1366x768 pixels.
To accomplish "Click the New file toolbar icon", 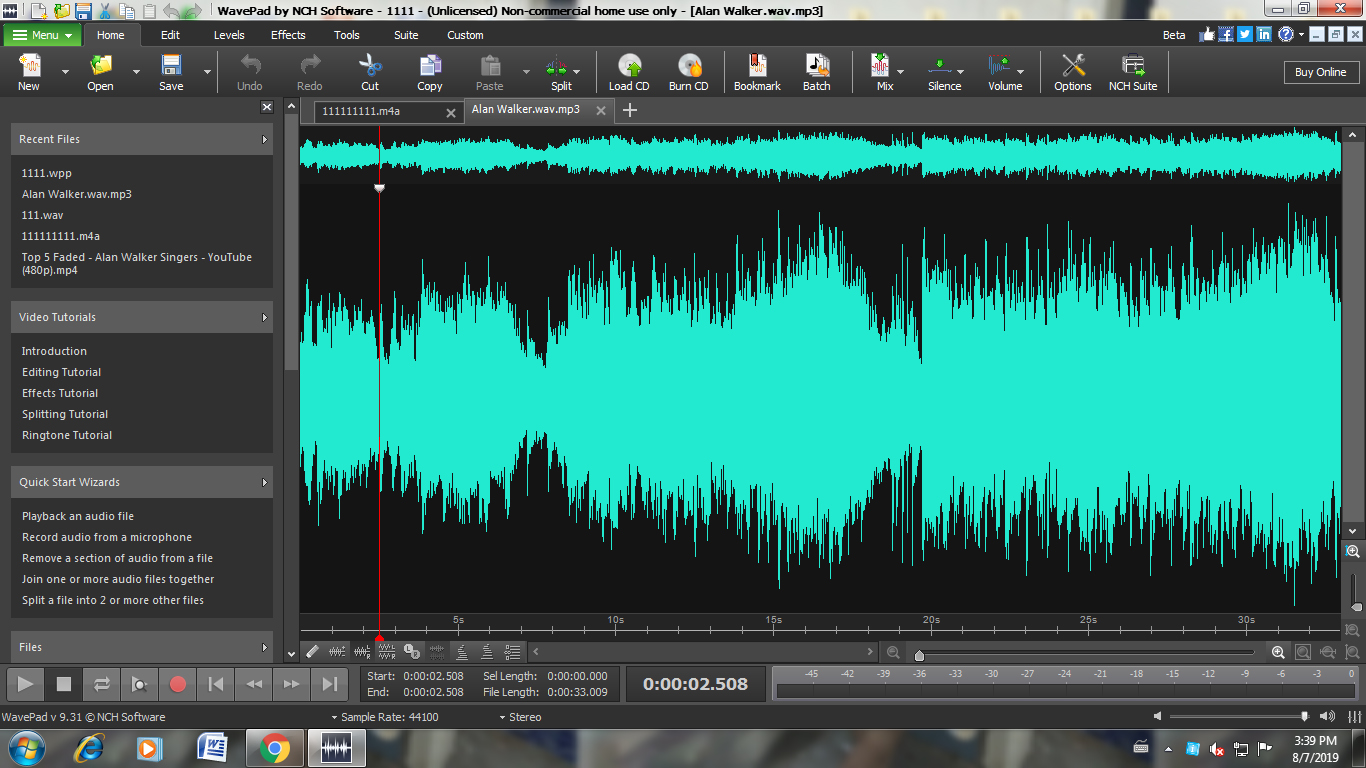I will (x=29, y=72).
